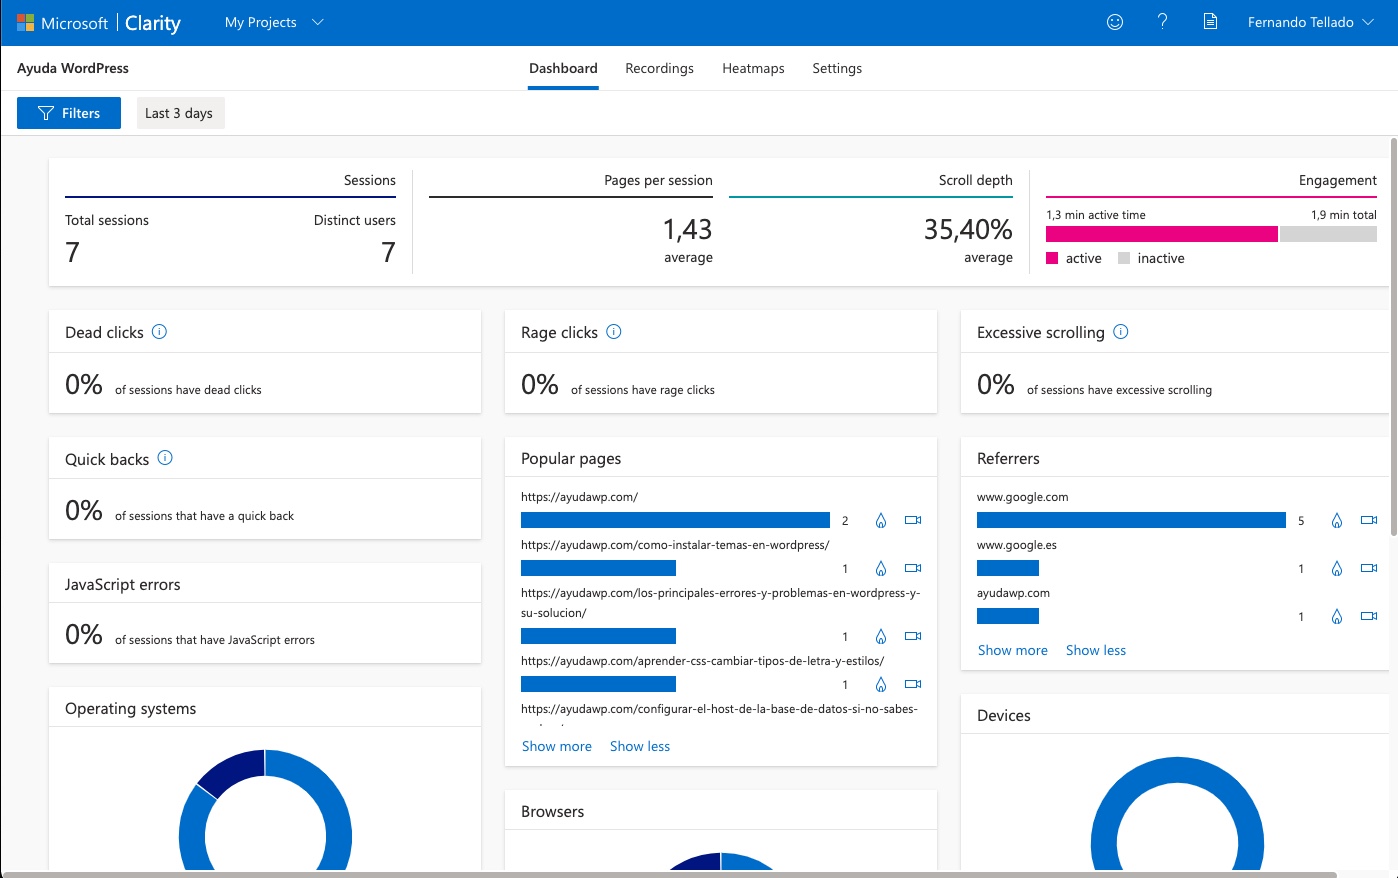
Task: Click Show less under Referrers
Action: tap(1096, 650)
